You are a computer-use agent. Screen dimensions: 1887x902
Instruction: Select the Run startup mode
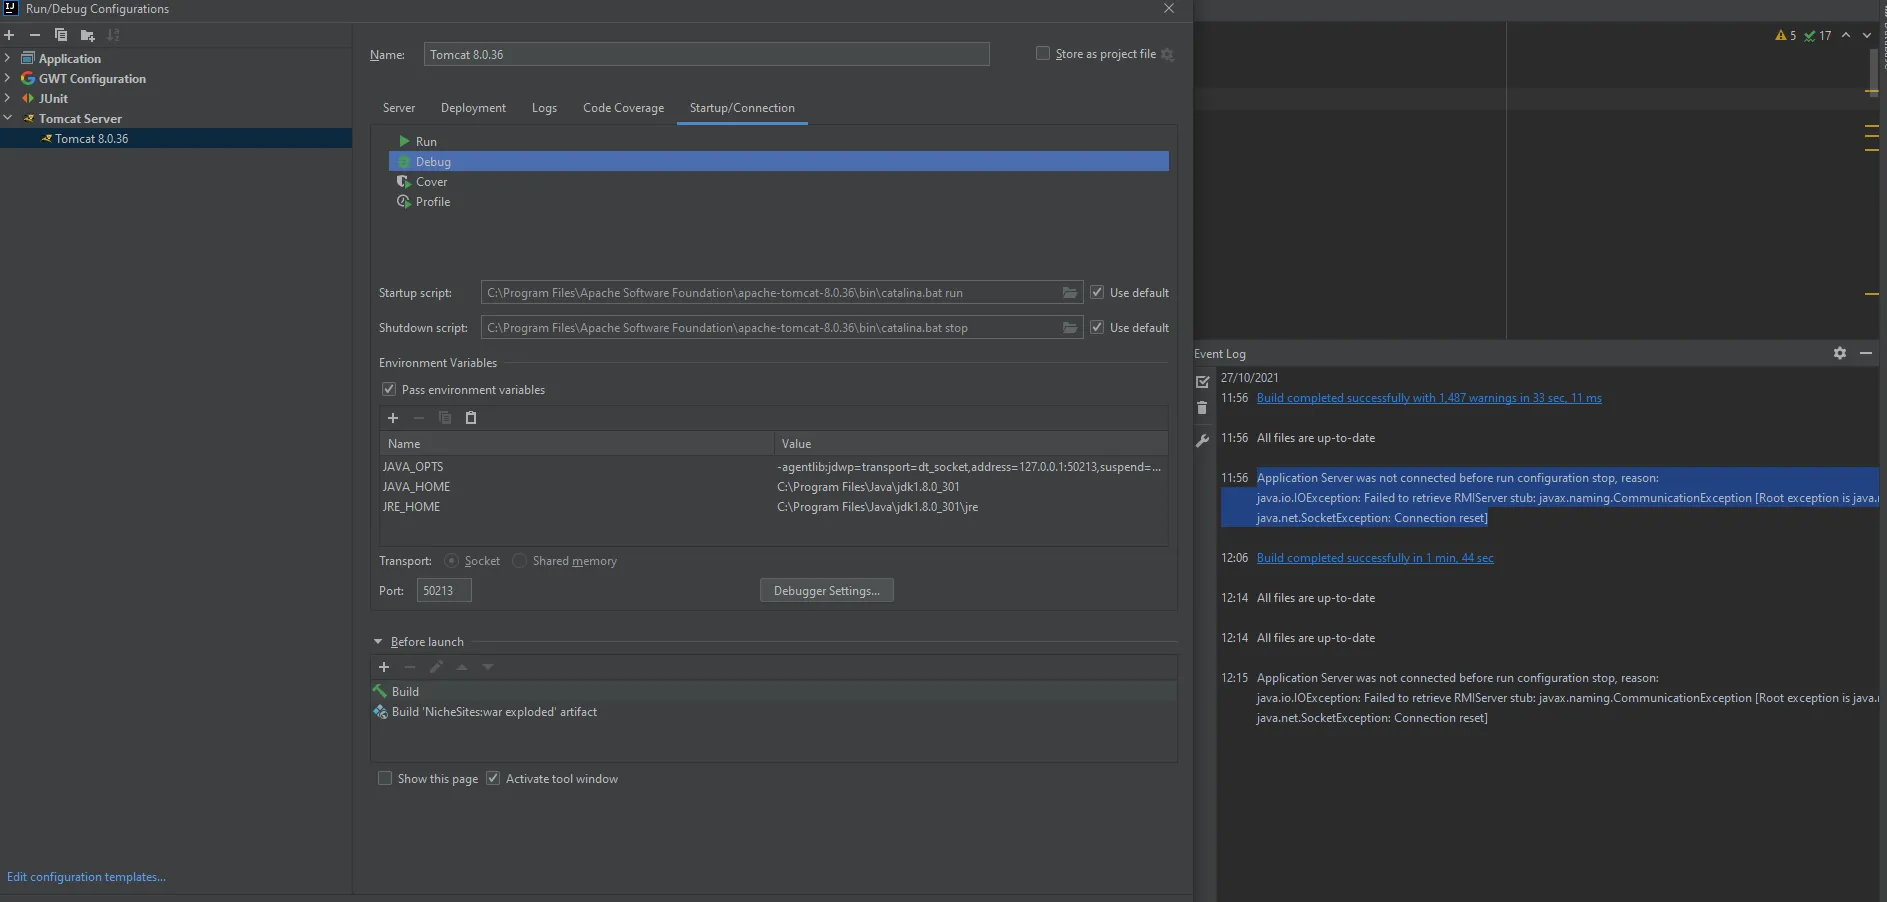[778, 141]
